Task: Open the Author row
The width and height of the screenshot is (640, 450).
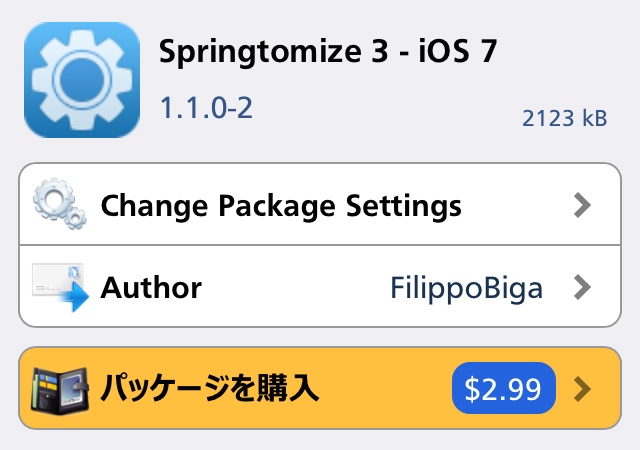Action: pos(320,286)
